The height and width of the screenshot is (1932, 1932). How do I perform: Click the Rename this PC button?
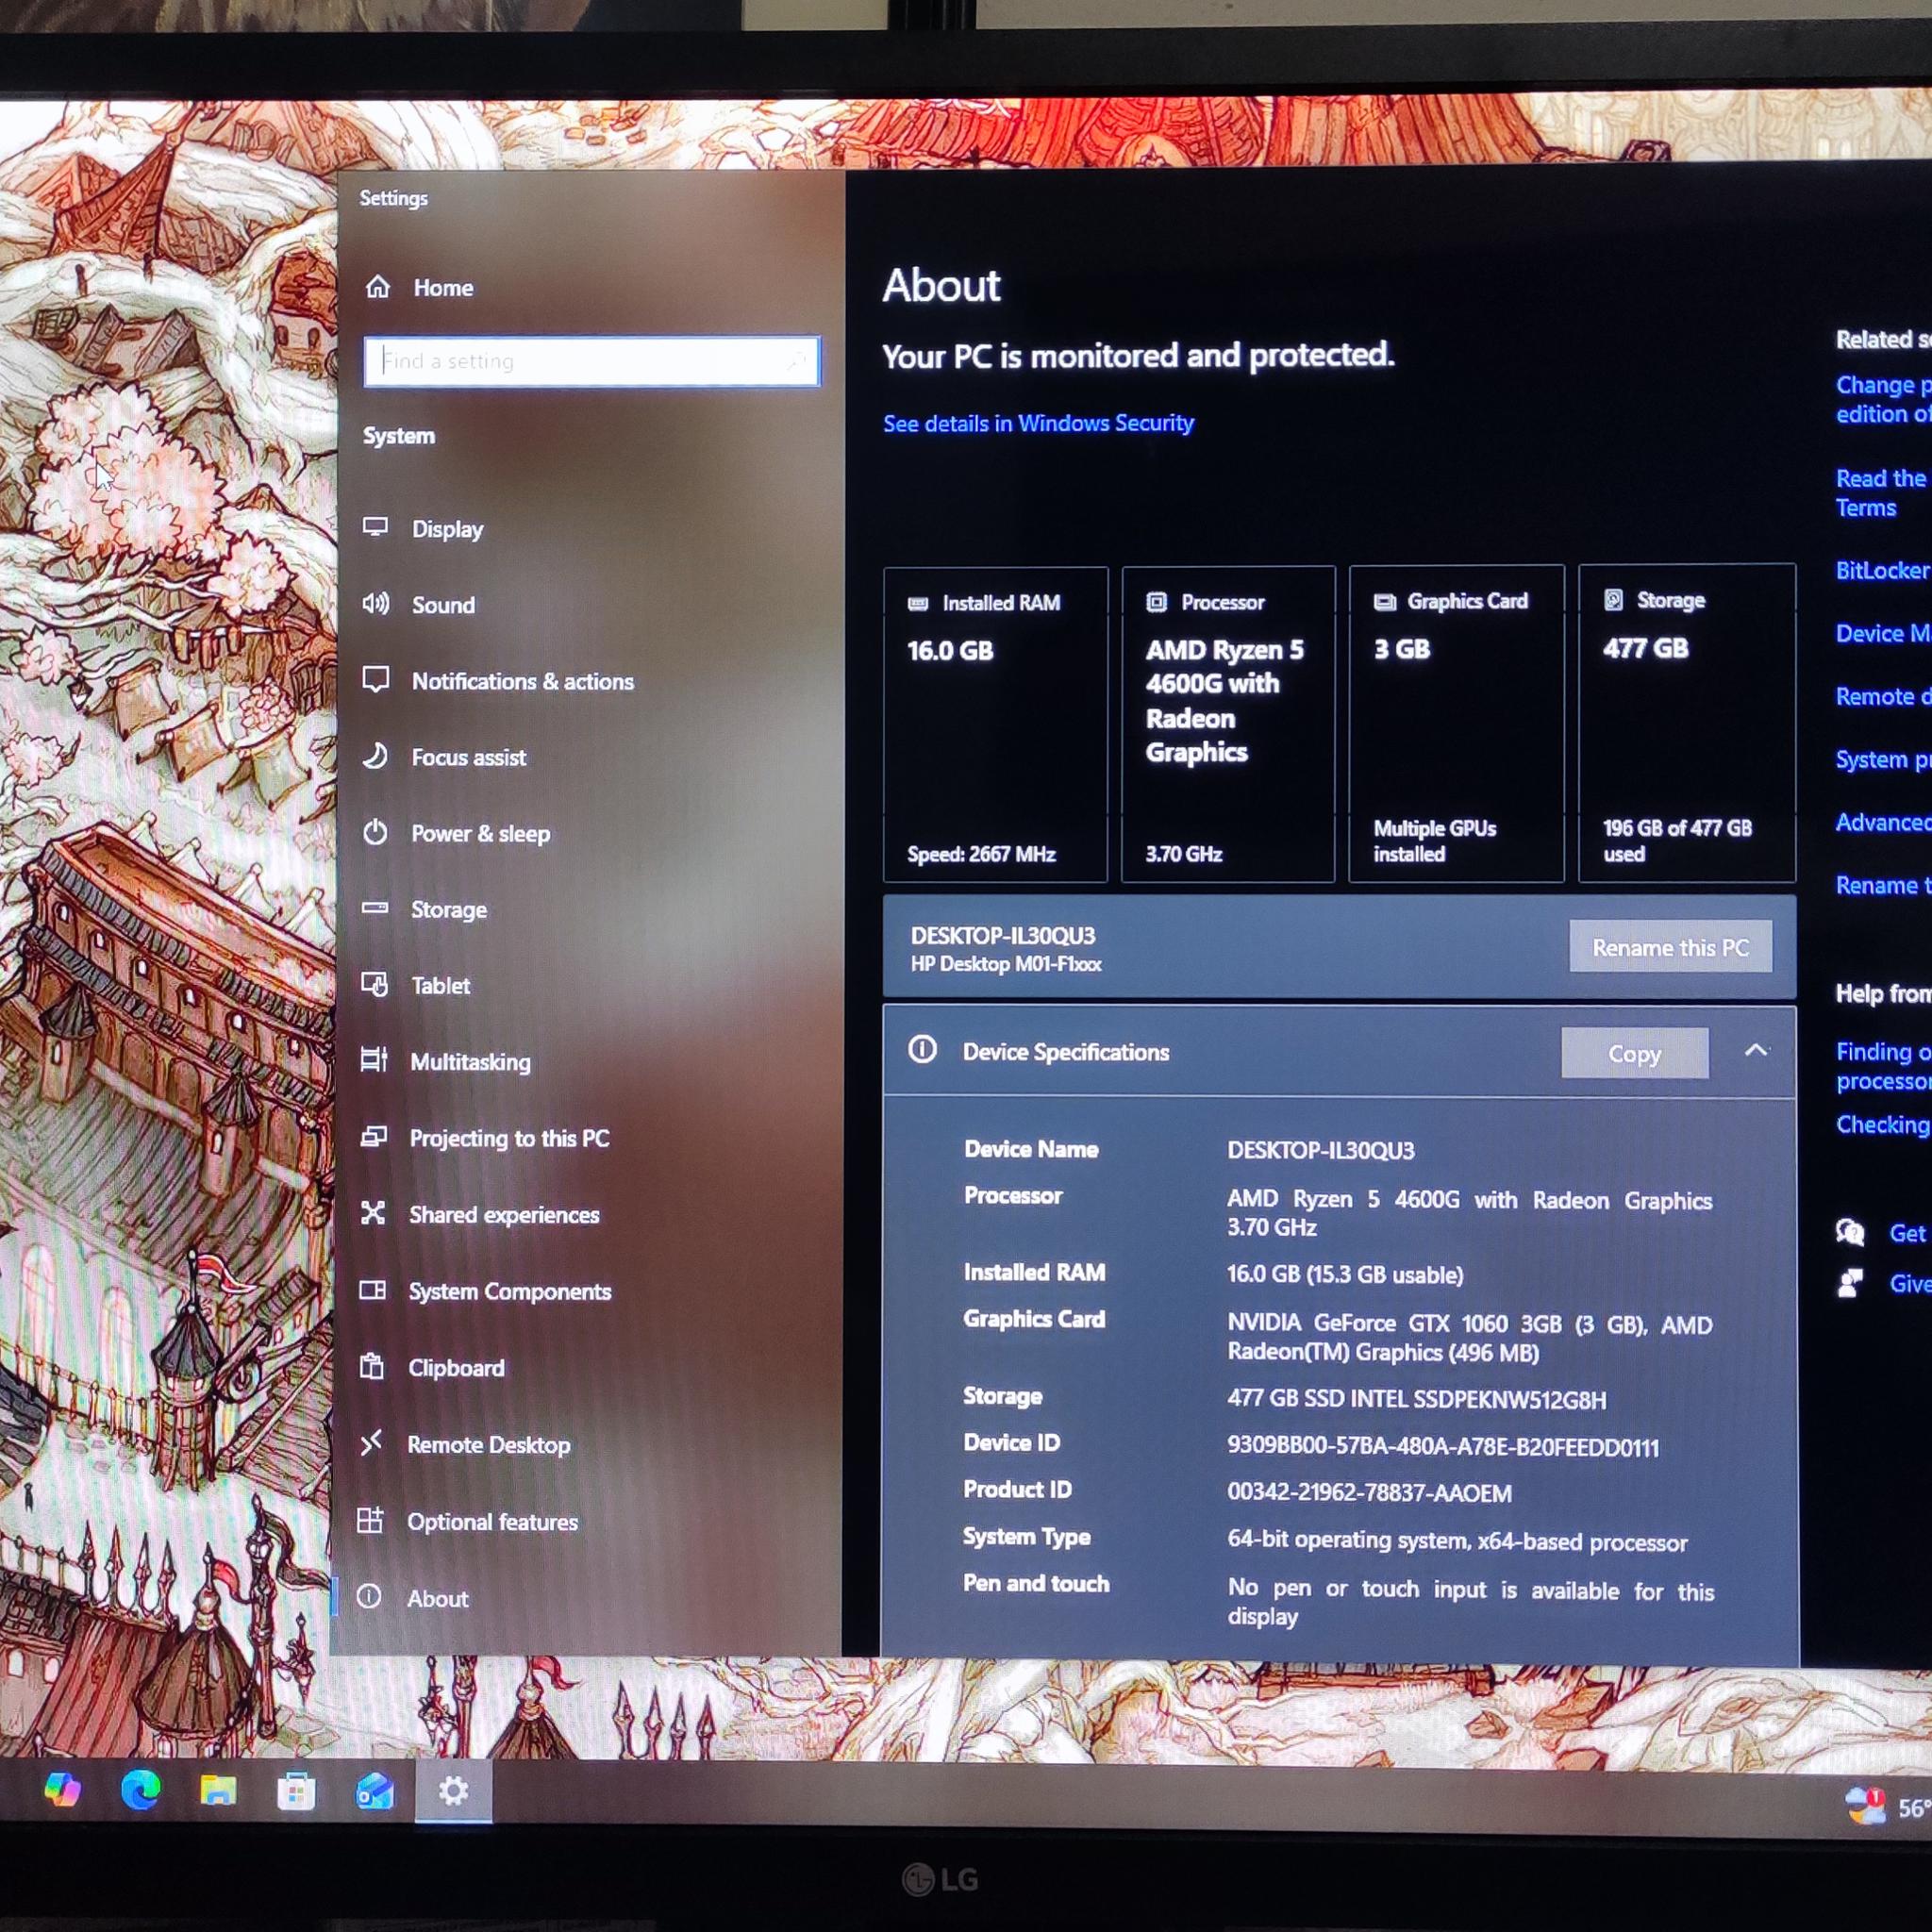[1670, 946]
